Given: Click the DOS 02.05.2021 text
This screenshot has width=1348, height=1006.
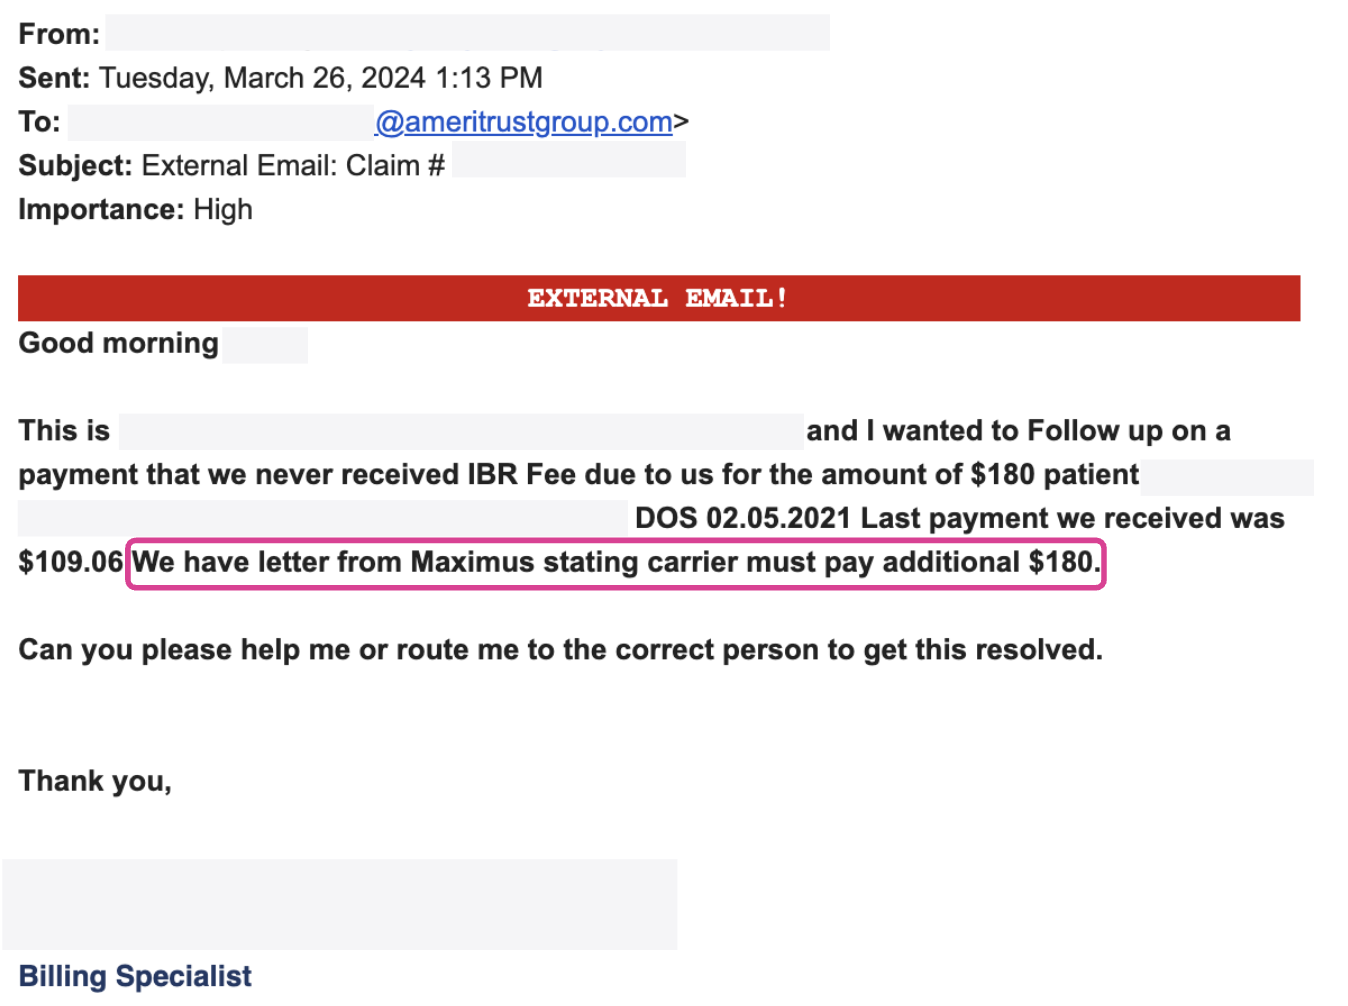Looking at the screenshot, I should 743,518.
